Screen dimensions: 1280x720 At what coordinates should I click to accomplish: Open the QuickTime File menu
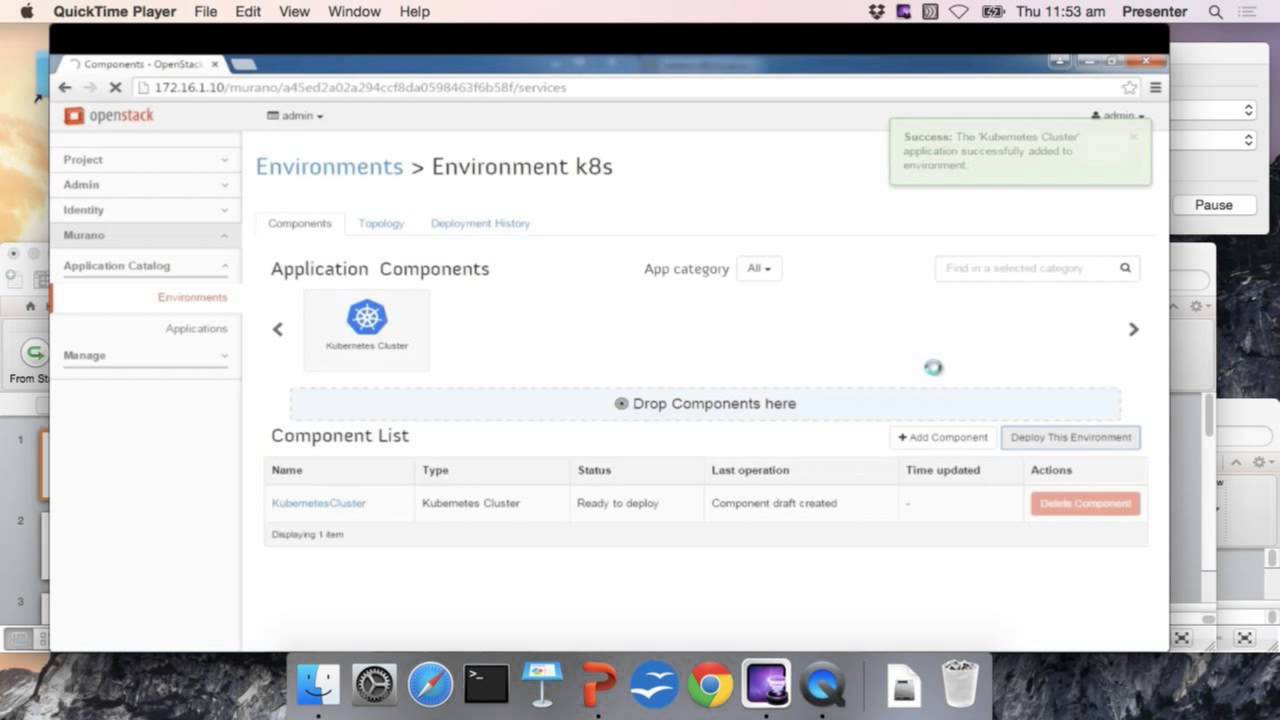coord(205,12)
